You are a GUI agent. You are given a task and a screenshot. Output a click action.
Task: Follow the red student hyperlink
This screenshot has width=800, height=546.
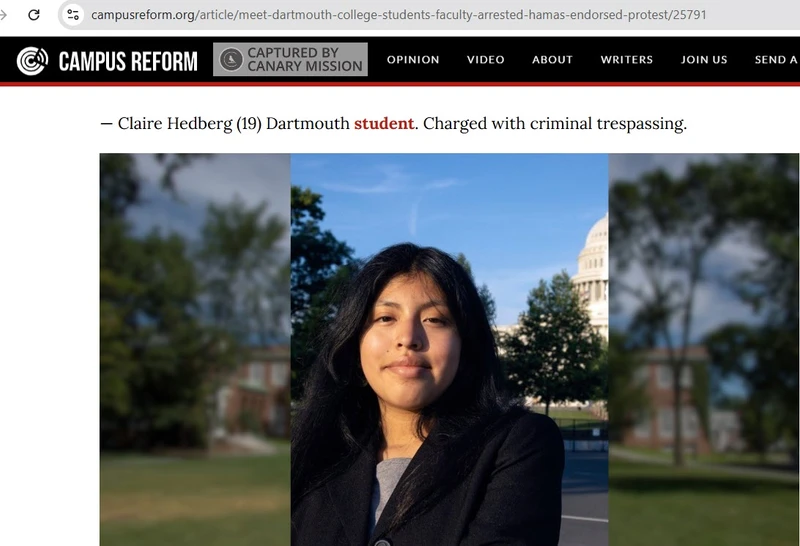(384, 123)
